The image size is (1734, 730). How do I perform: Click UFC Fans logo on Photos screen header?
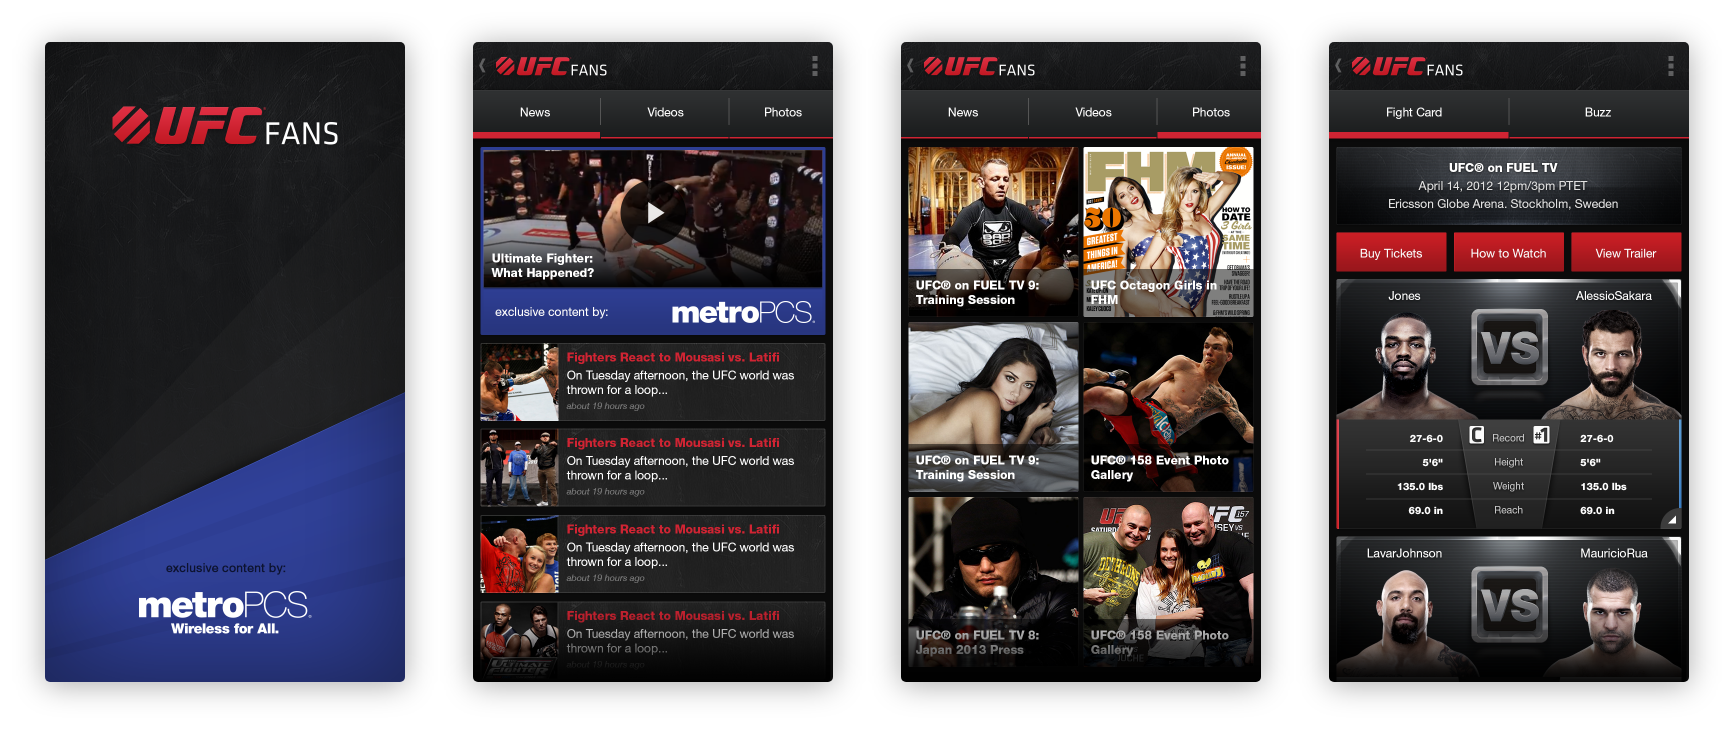click(x=979, y=67)
